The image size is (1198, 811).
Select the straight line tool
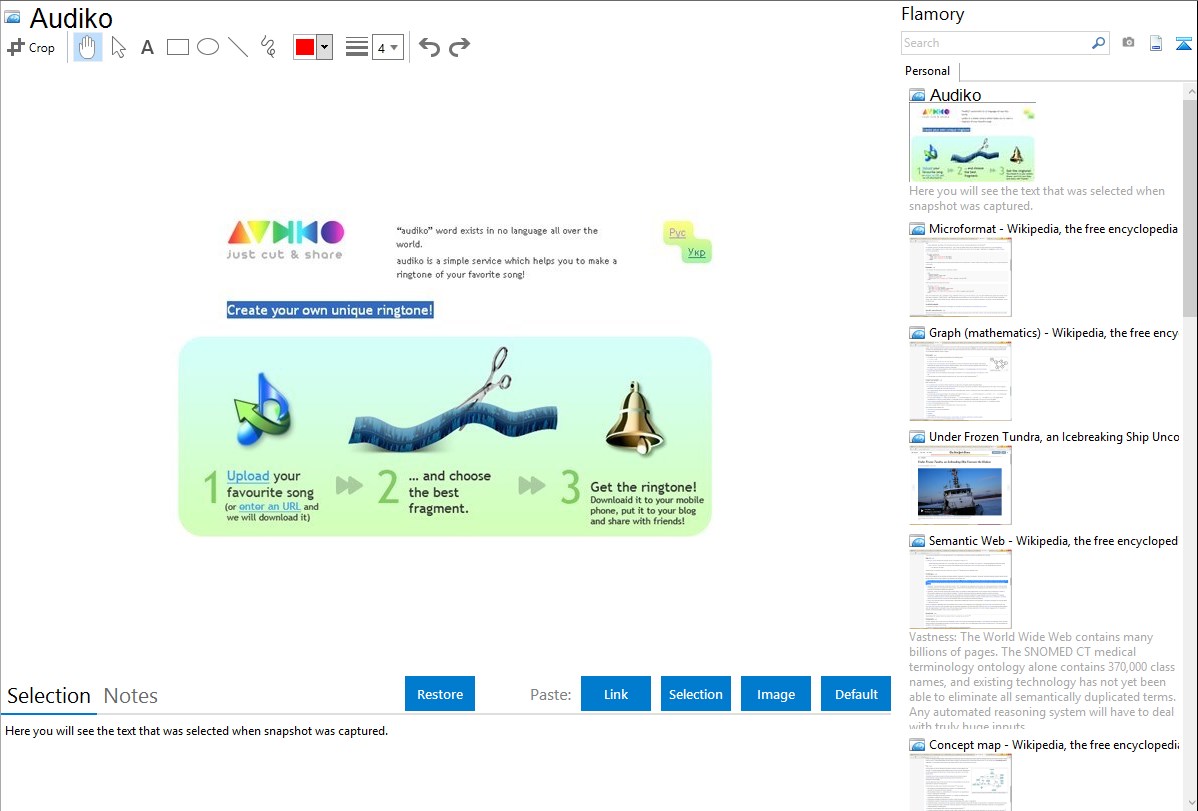(238, 47)
